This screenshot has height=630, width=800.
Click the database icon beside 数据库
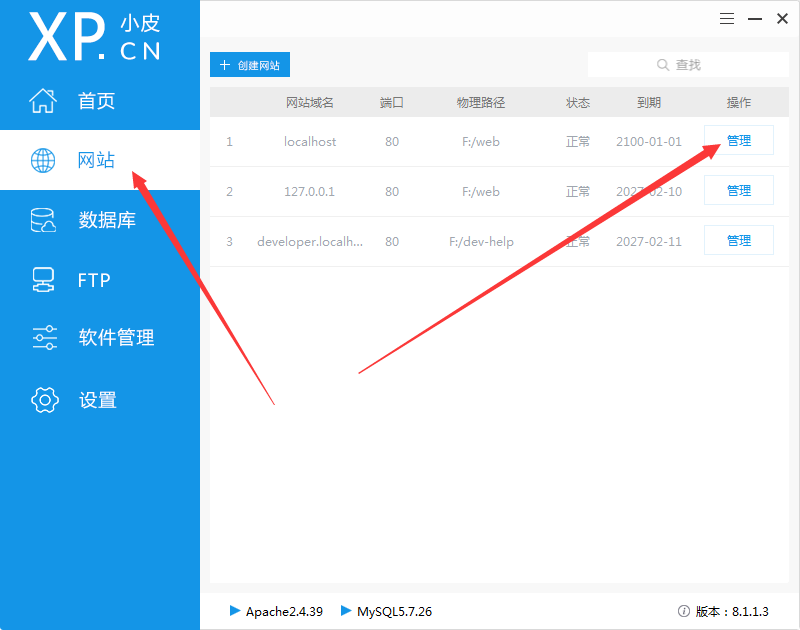pyautogui.click(x=44, y=220)
